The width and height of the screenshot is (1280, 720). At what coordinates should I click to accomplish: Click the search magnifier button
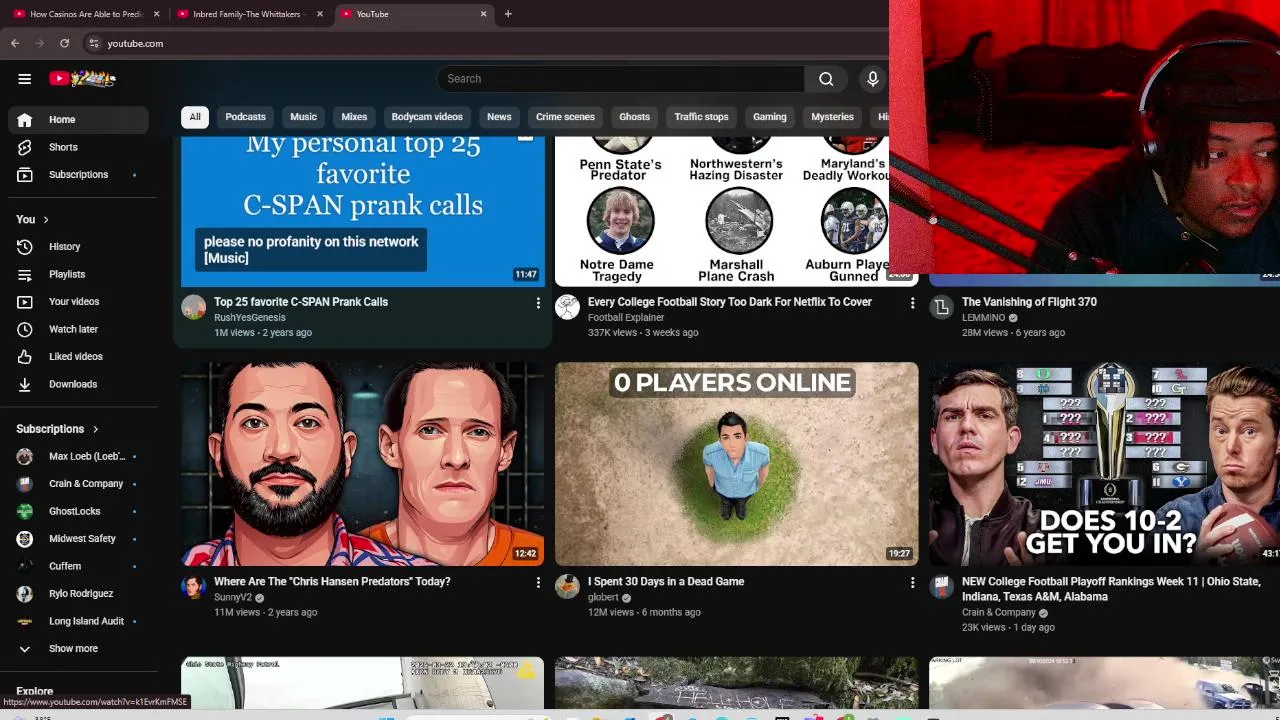click(x=826, y=79)
